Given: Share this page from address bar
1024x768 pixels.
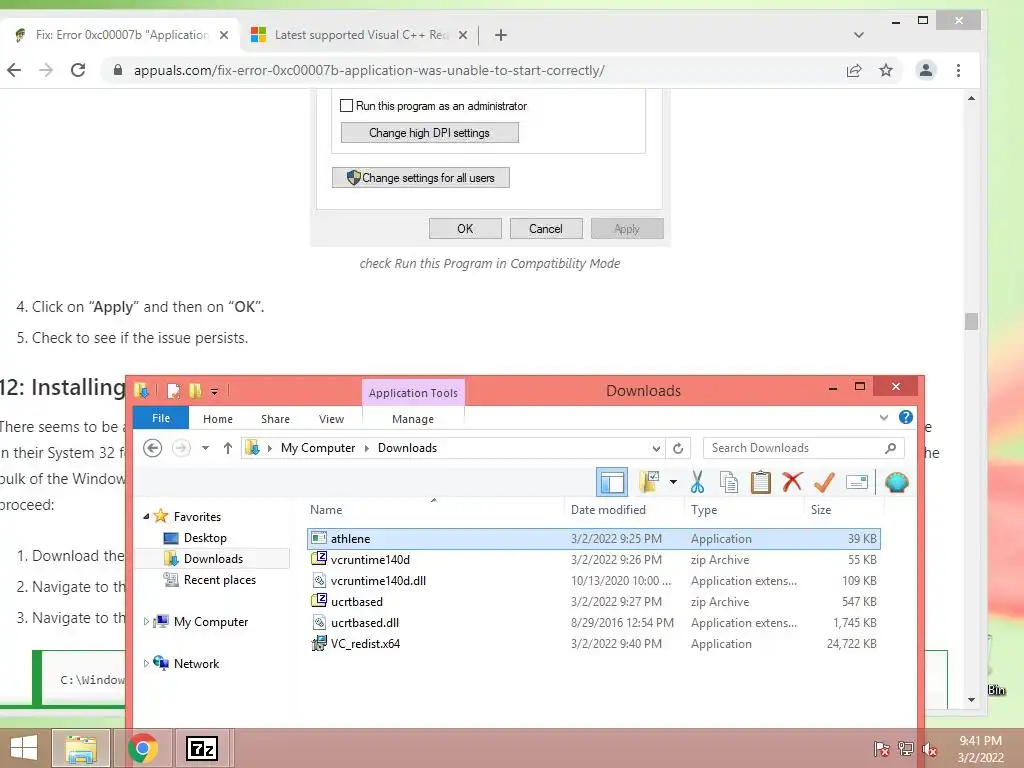Looking at the screenshot, I should point(854,70).
